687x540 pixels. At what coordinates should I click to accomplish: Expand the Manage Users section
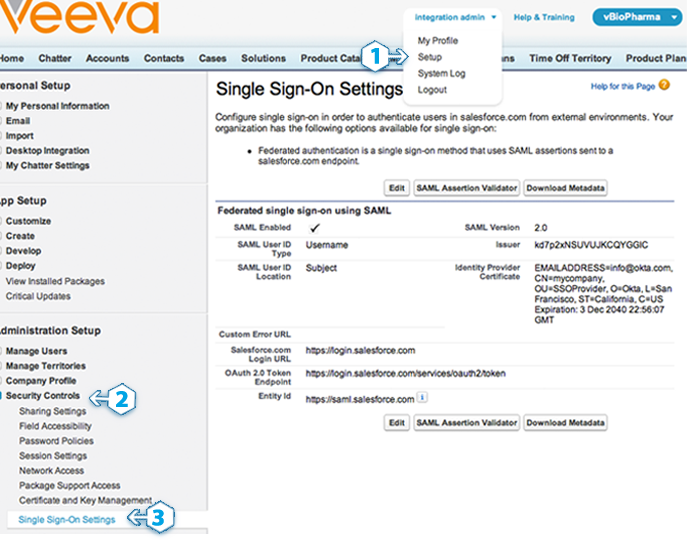36,351
